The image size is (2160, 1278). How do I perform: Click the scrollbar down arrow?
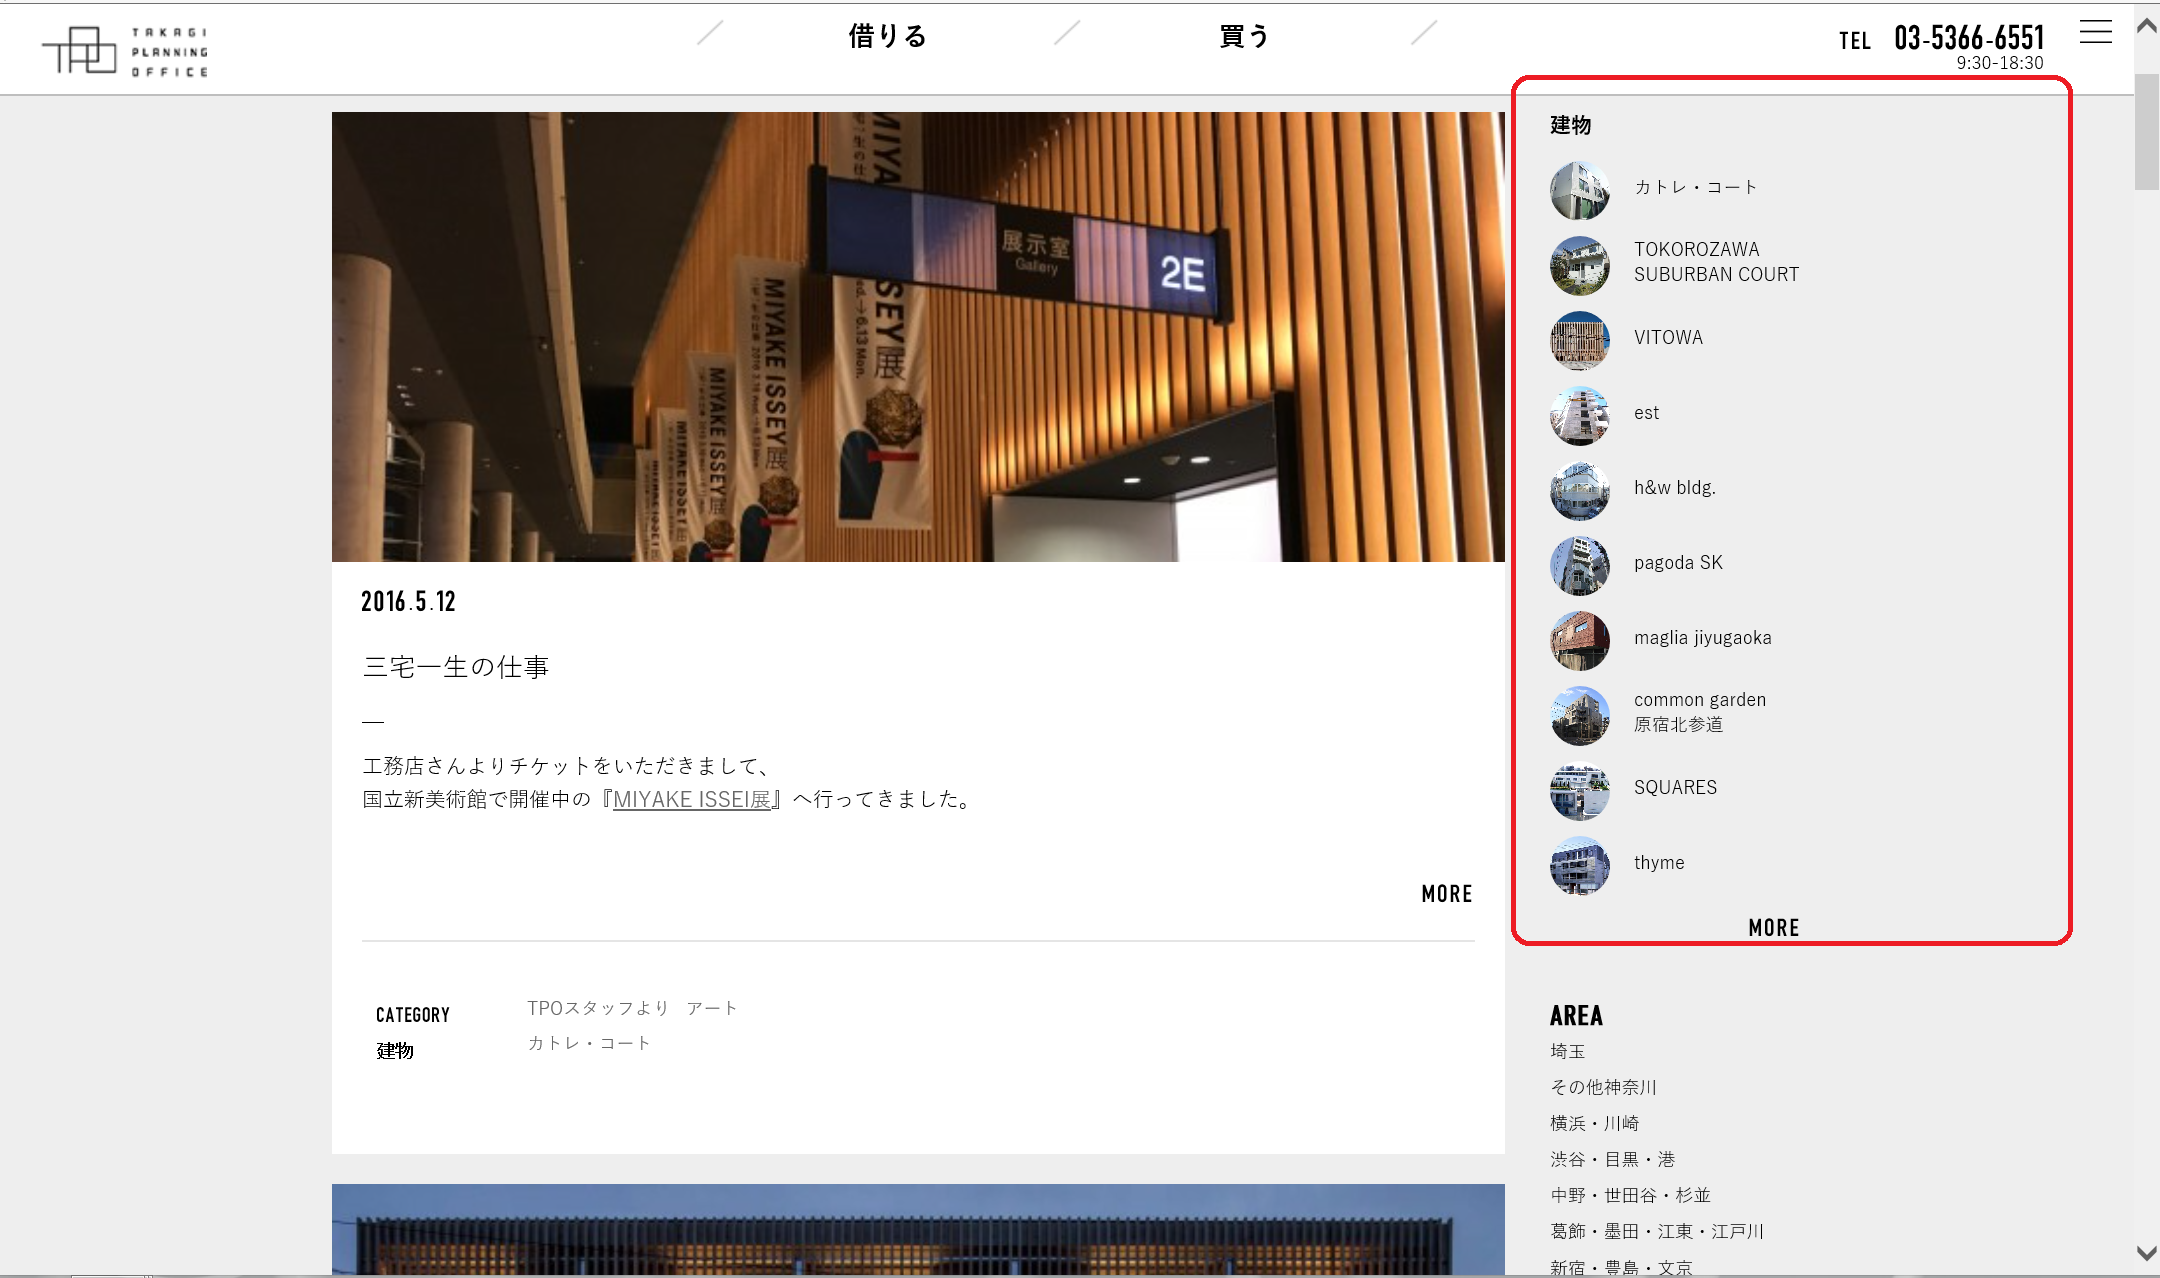tap(2147, 1252)
